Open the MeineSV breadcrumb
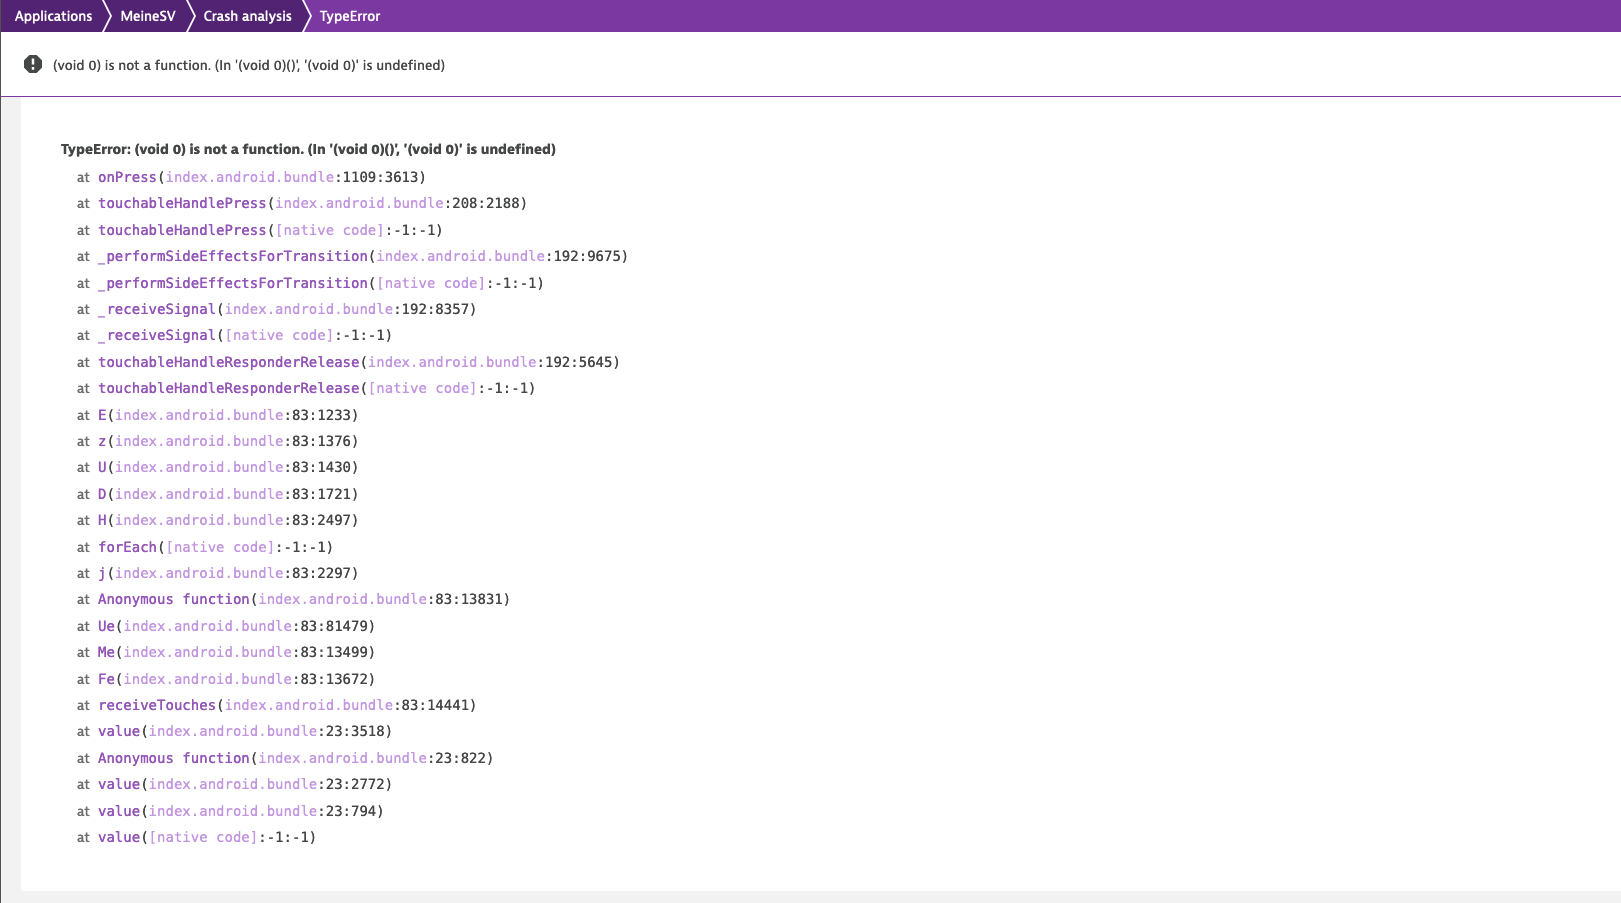This screenshot has height=903, width=1621. click(147, 16)
